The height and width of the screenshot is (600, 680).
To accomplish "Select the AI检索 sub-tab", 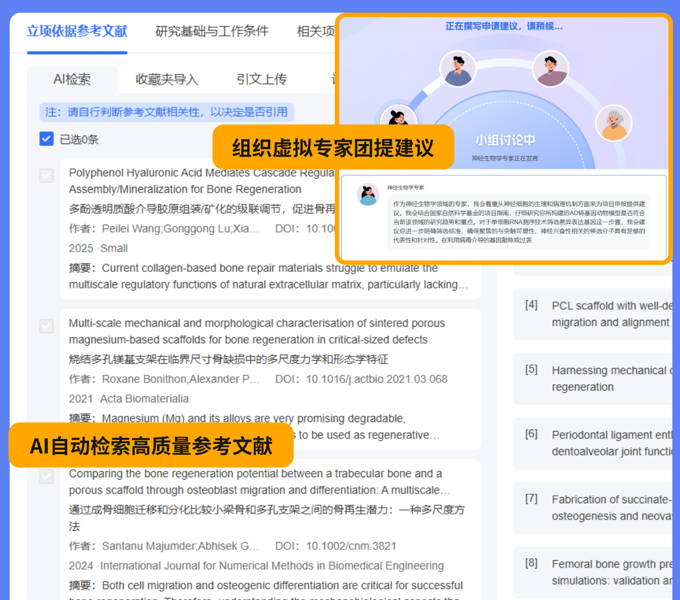I will point(72,79).
